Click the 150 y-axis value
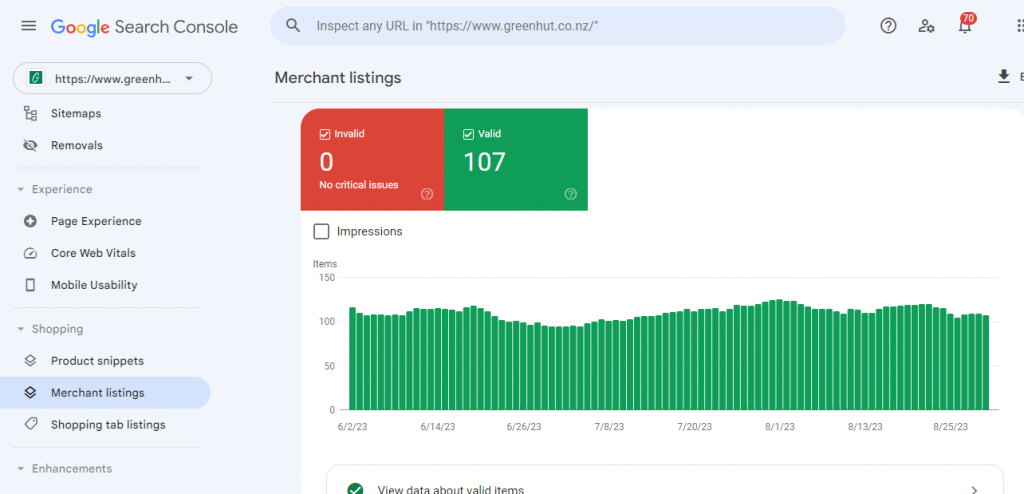1024x494 pixels. pyautogui.click(x=327, y=278)
